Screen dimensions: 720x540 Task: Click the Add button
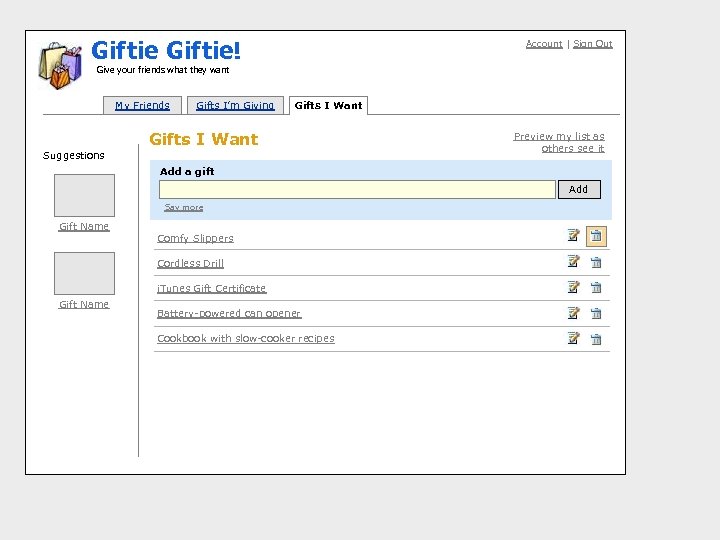pos(579,189)
